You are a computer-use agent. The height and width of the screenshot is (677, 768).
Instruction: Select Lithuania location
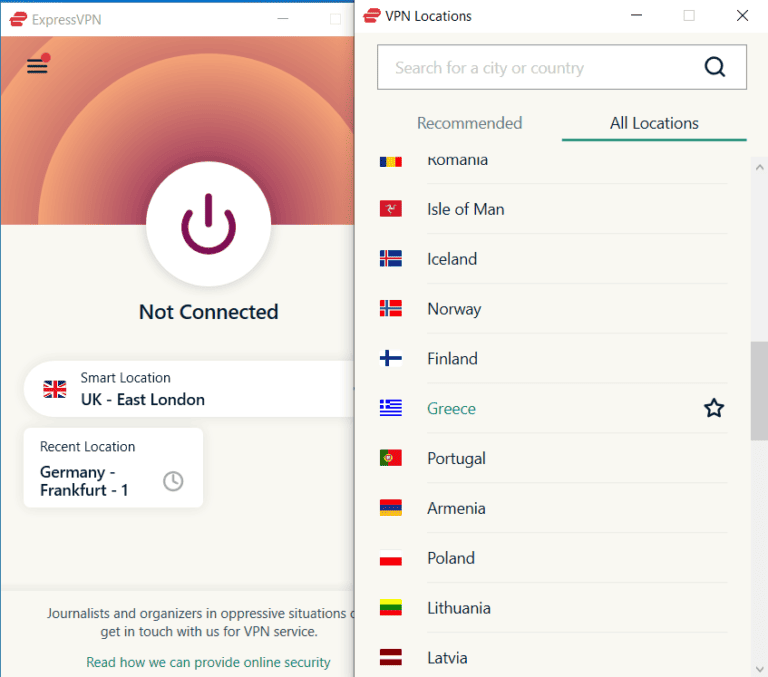(x=553, y=608)
